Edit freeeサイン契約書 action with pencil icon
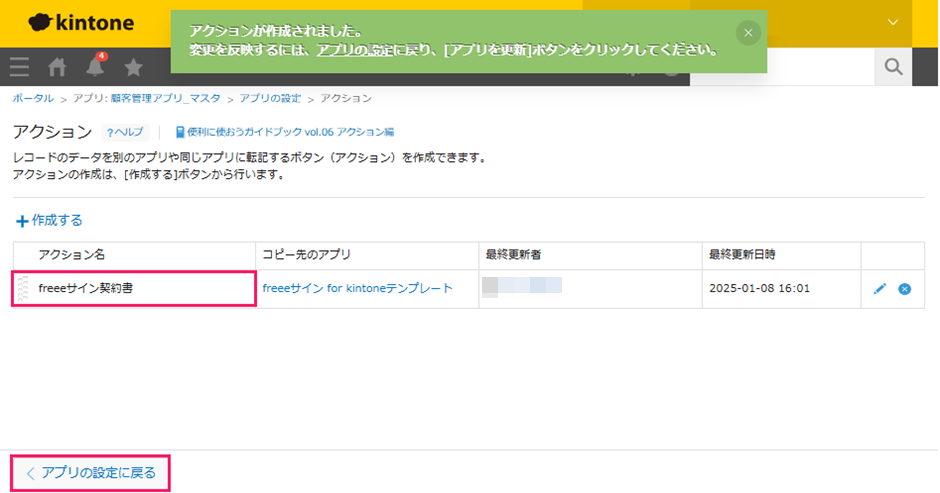This screenshot has width=940, height=493. pyautogui.click(x=879, y=289)
